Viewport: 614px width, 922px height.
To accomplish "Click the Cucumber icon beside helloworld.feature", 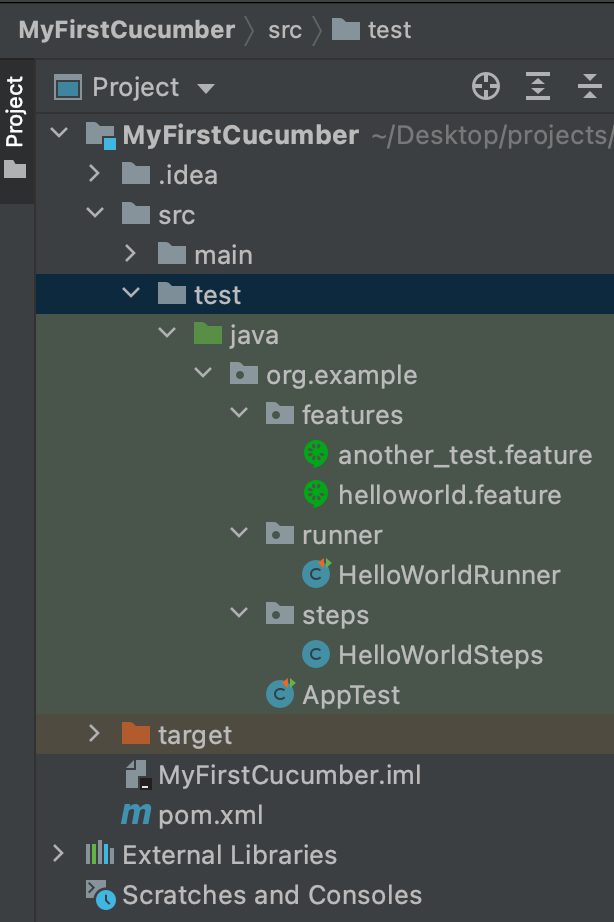I will click(315, 494).
